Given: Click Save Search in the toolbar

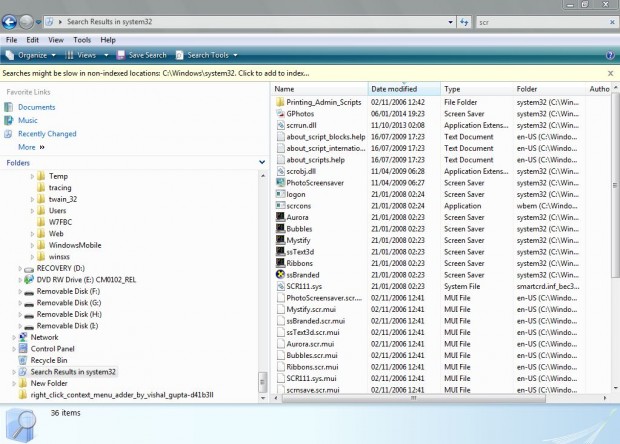Looking at the screenshot, I should pyautogui.click(x=142, y=55).
